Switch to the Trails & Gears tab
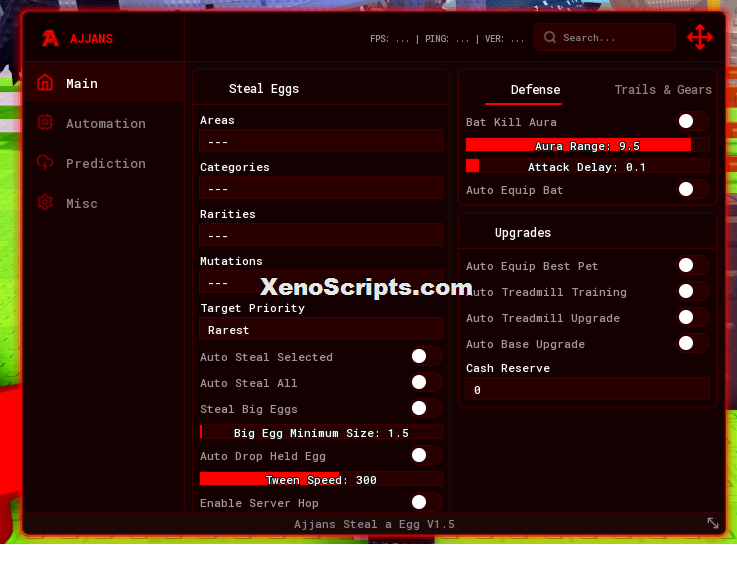The height and width of the screenshot is (574, 737). click(x=663, y=90)
